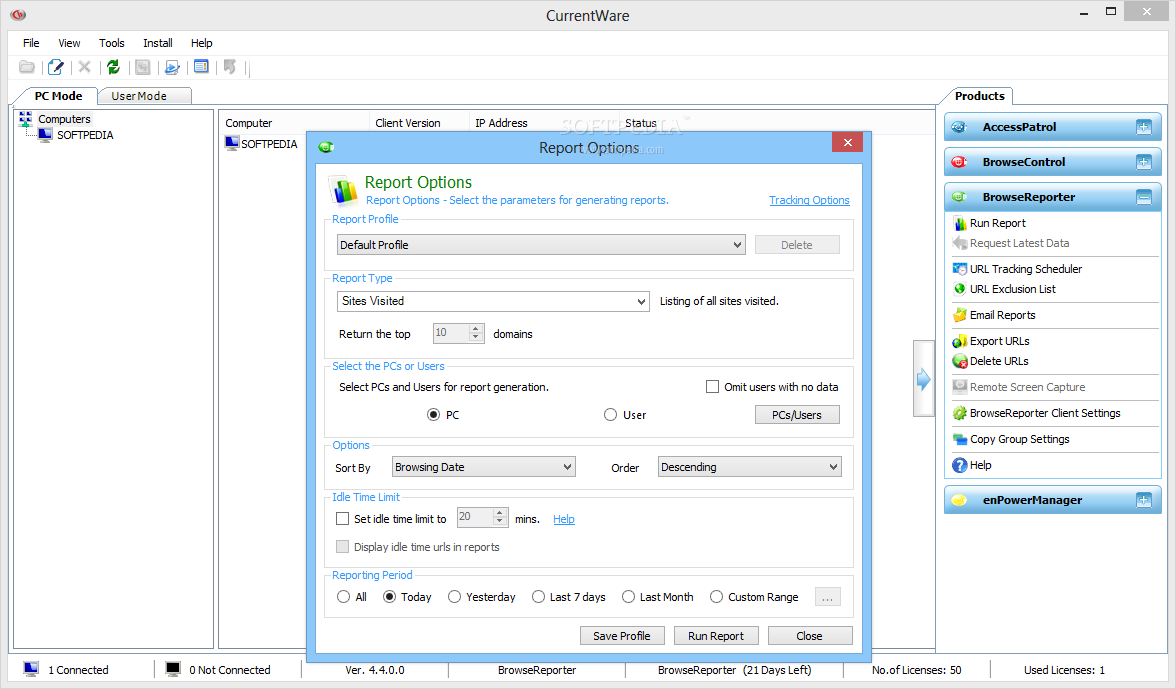Screen dimensions: 1176x689
Task: Click the Export URLs icon
Action: click(x=960, y=341)
